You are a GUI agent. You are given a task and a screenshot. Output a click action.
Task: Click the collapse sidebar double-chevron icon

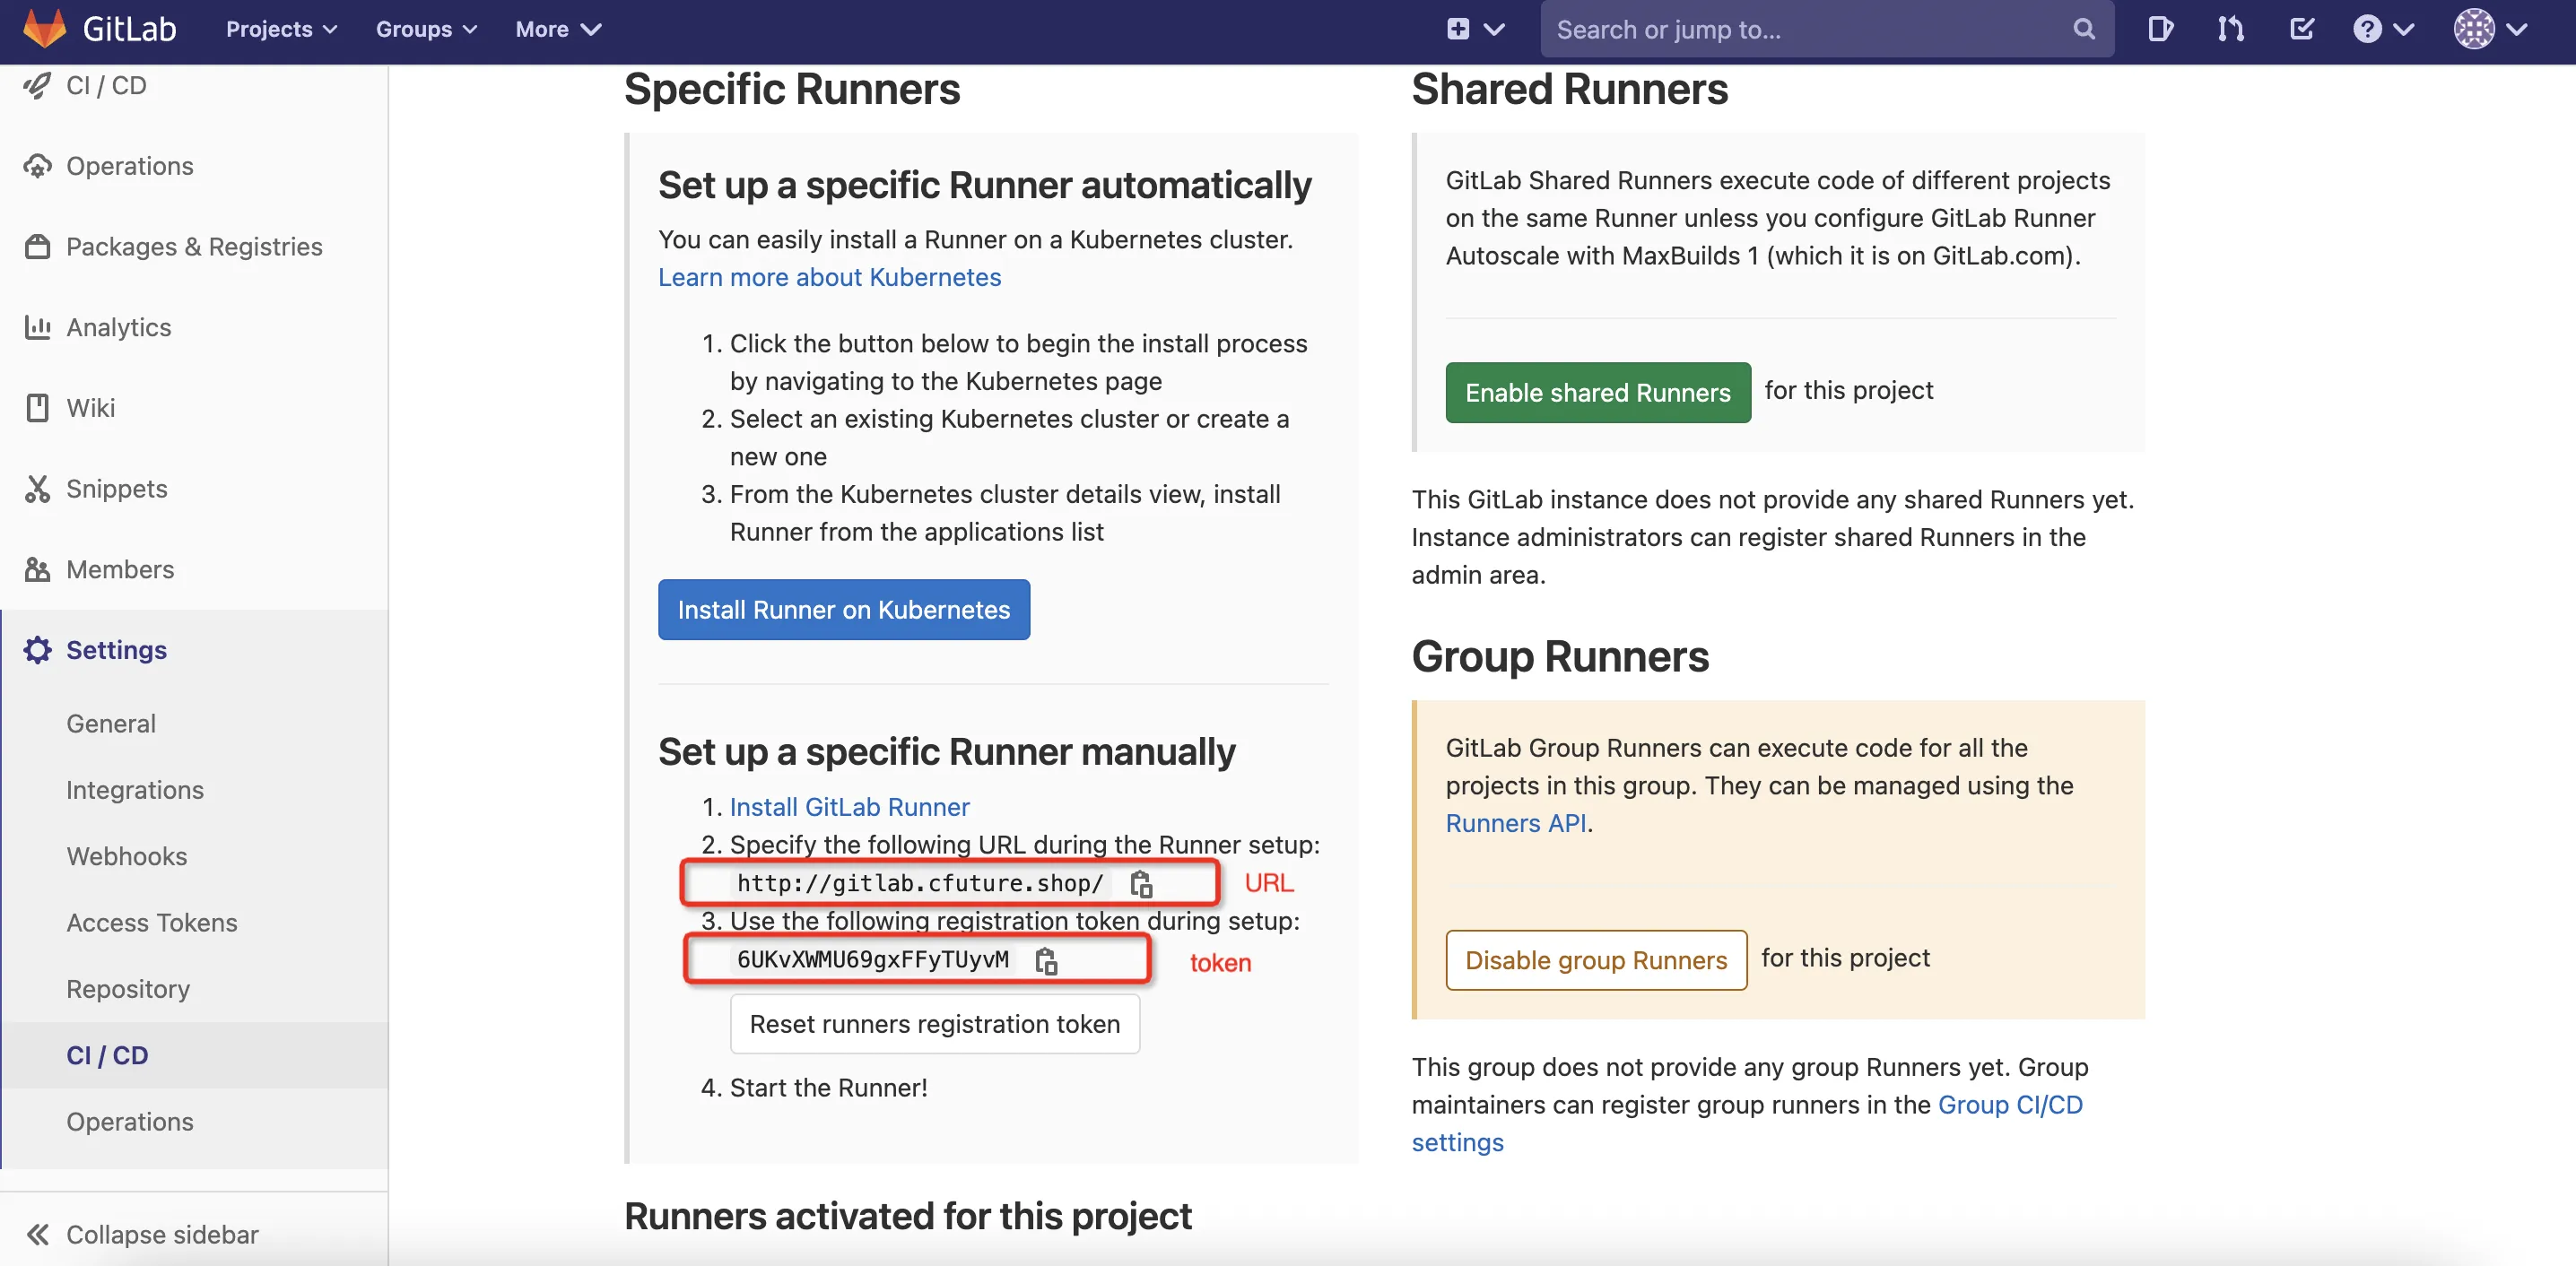point(37,1234)
